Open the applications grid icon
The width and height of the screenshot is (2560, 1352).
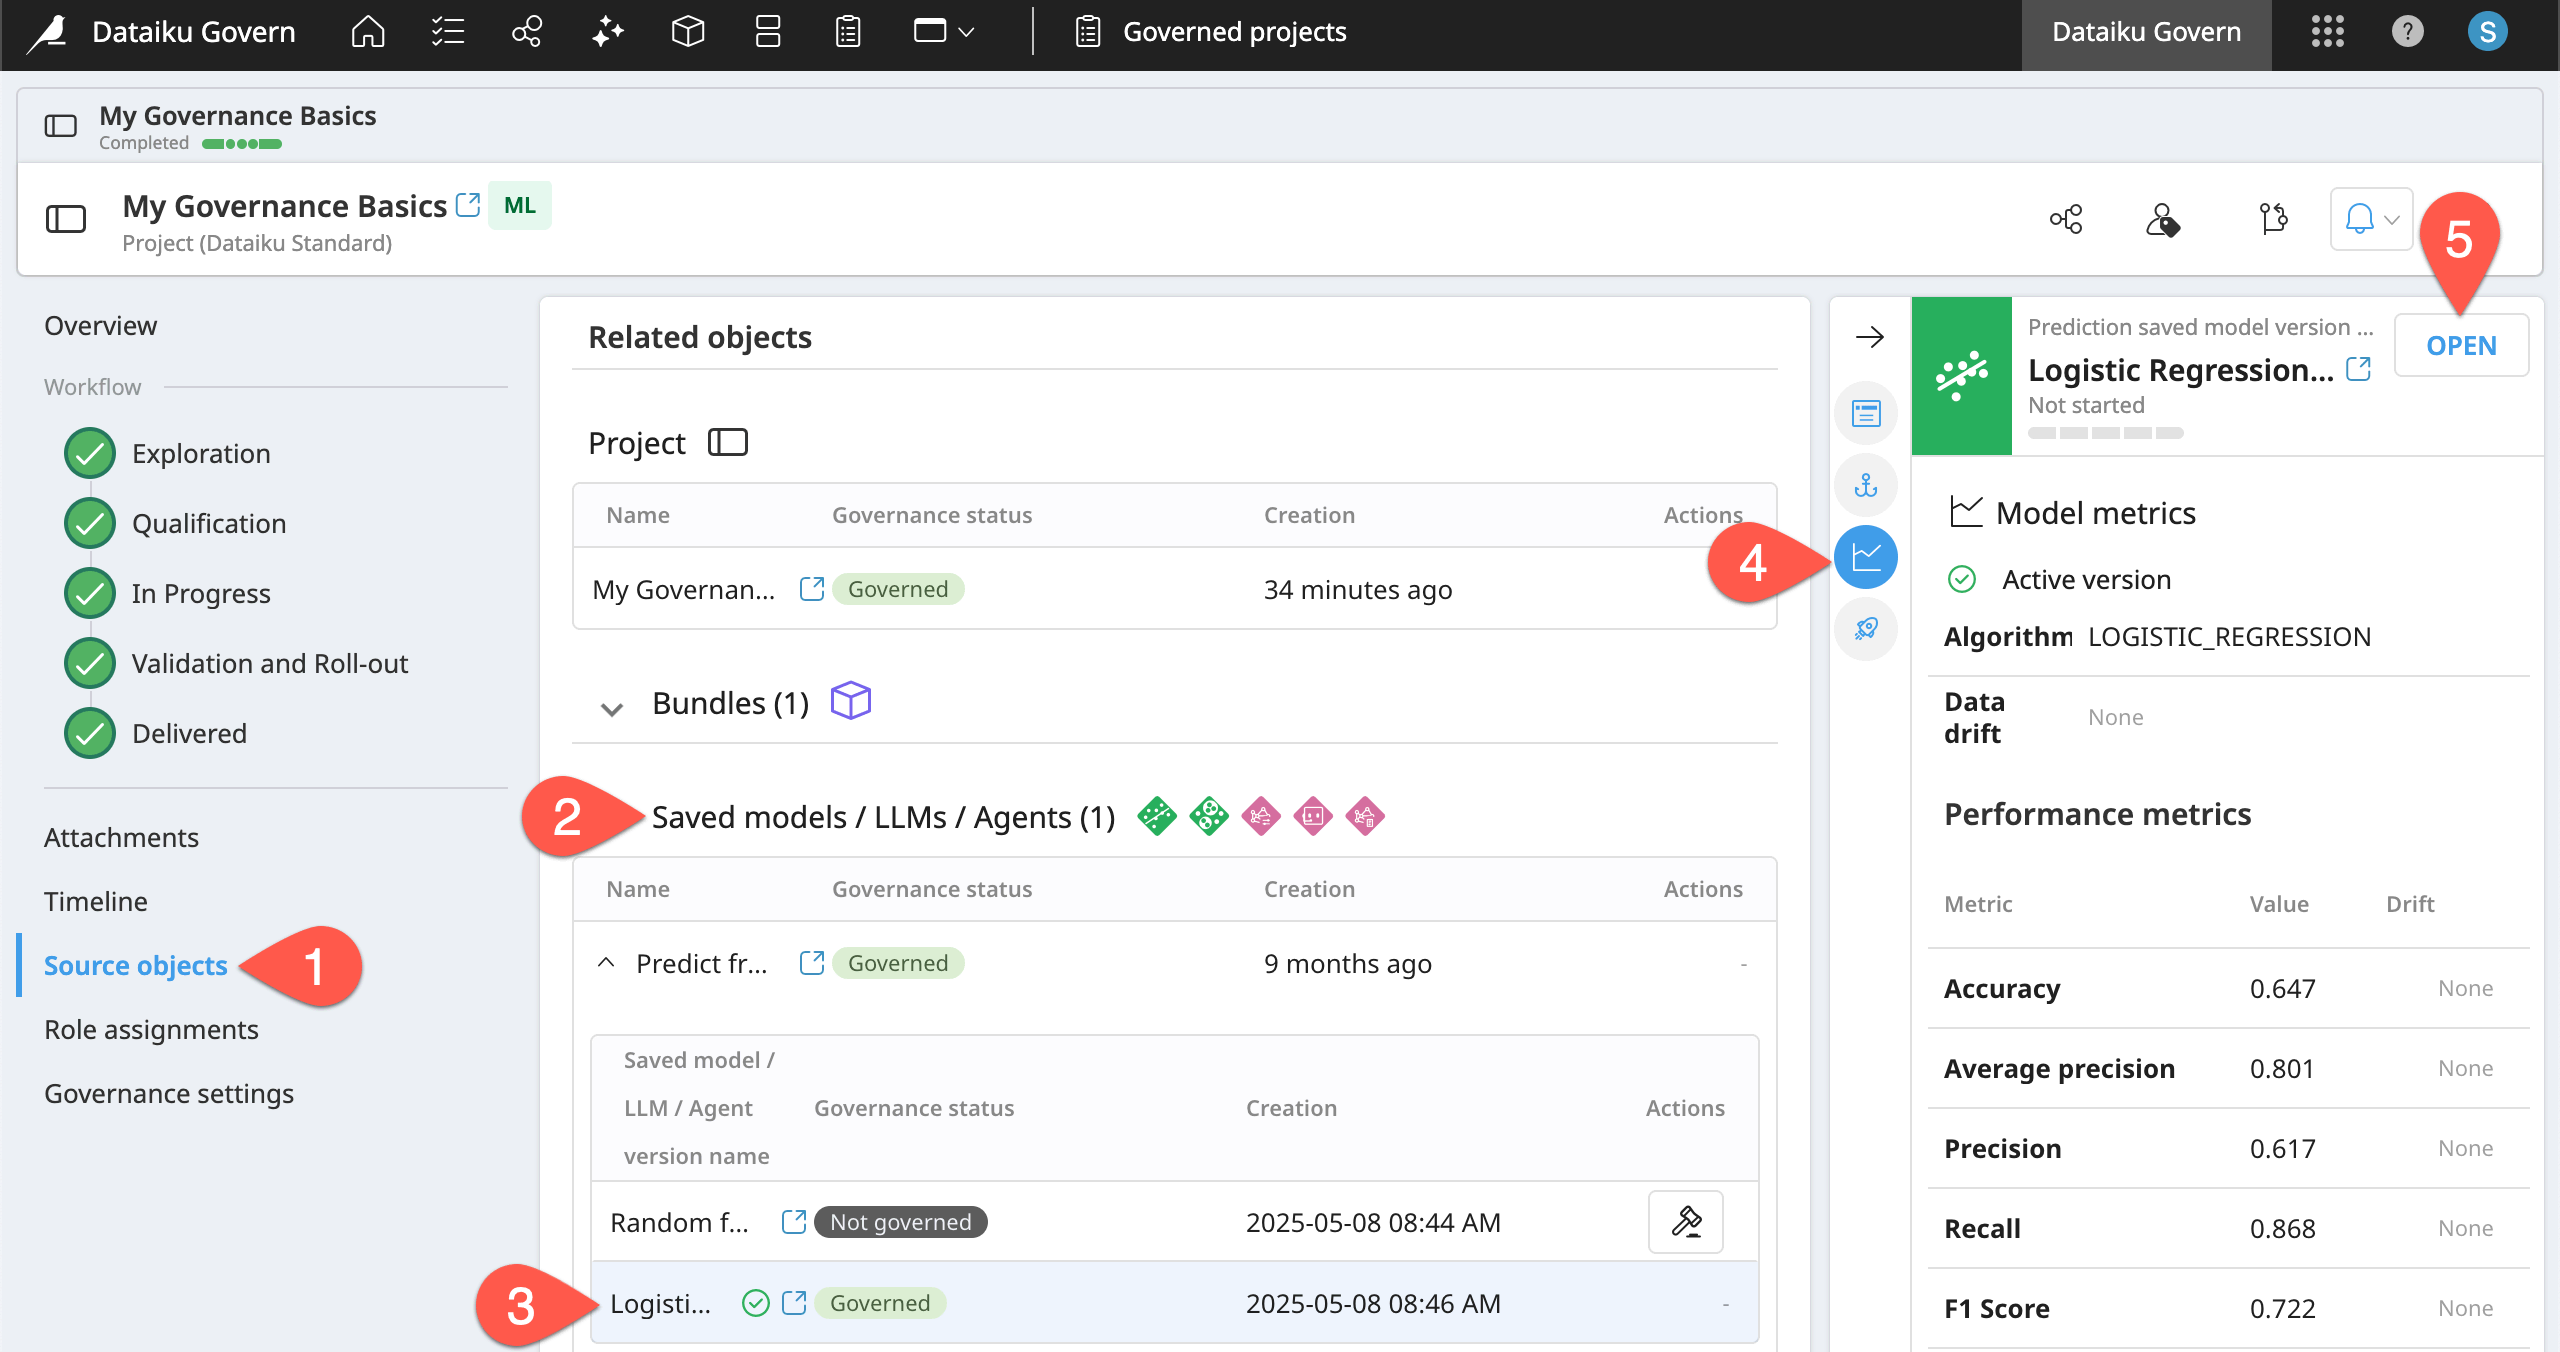[x=2328, y=32]
